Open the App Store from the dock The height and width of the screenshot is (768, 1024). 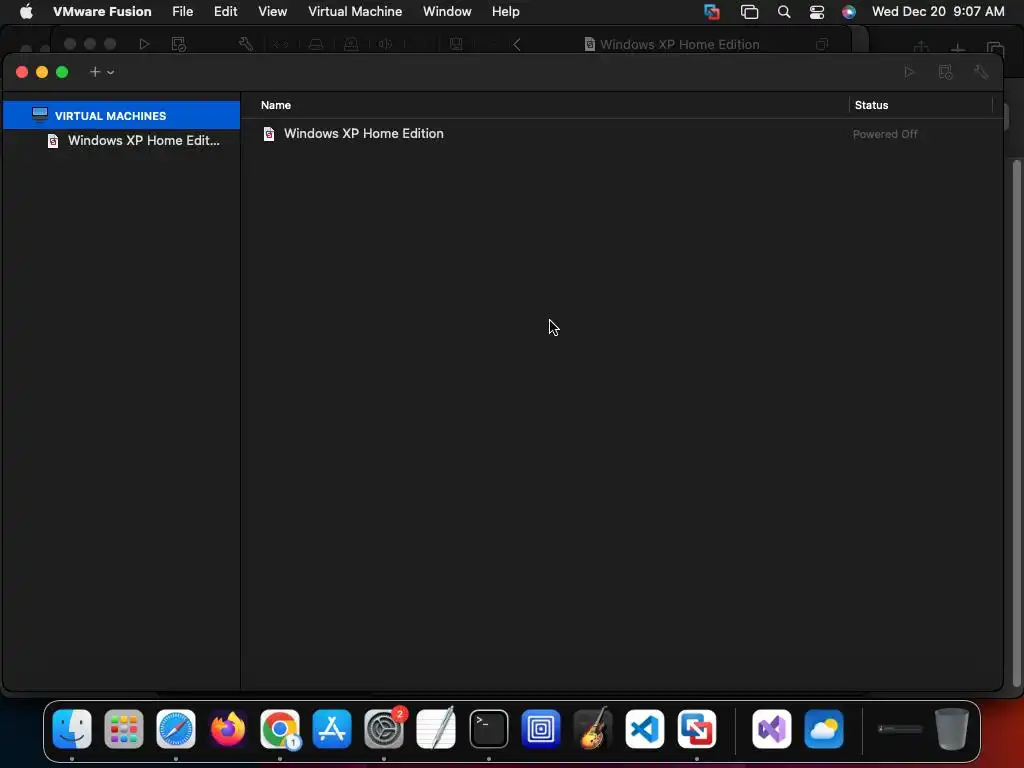tap(332, 729)
